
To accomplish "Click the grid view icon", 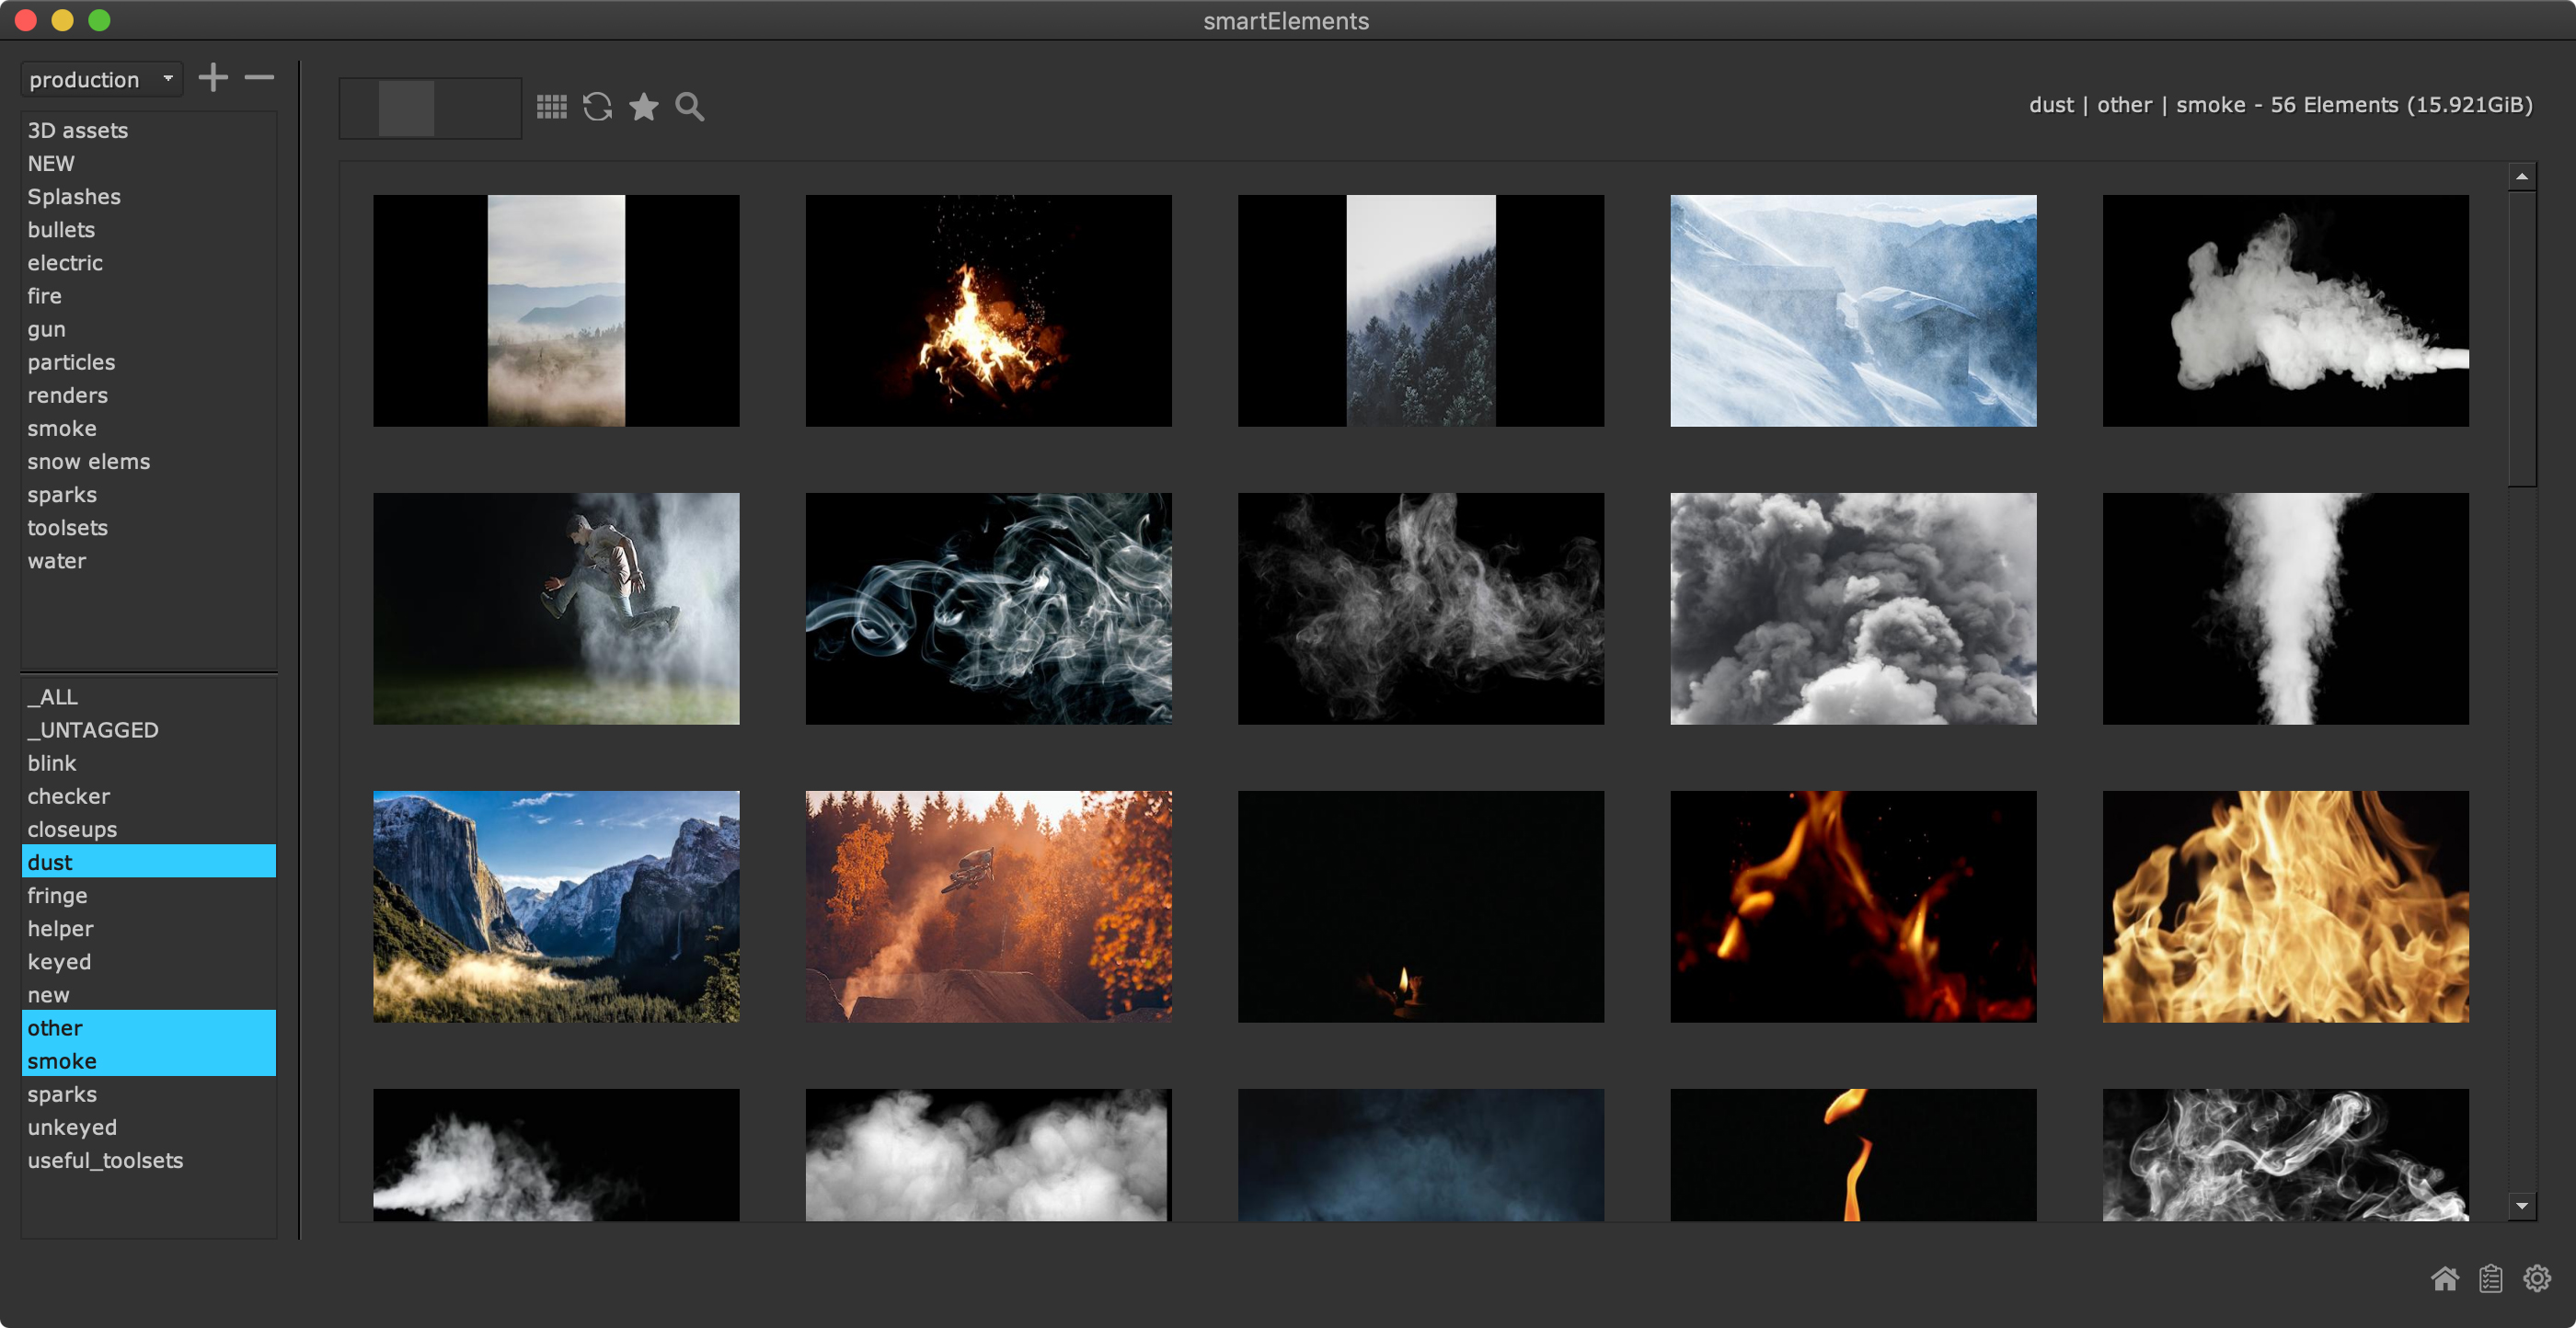I will pyautogui.click(x=551, y=106).
